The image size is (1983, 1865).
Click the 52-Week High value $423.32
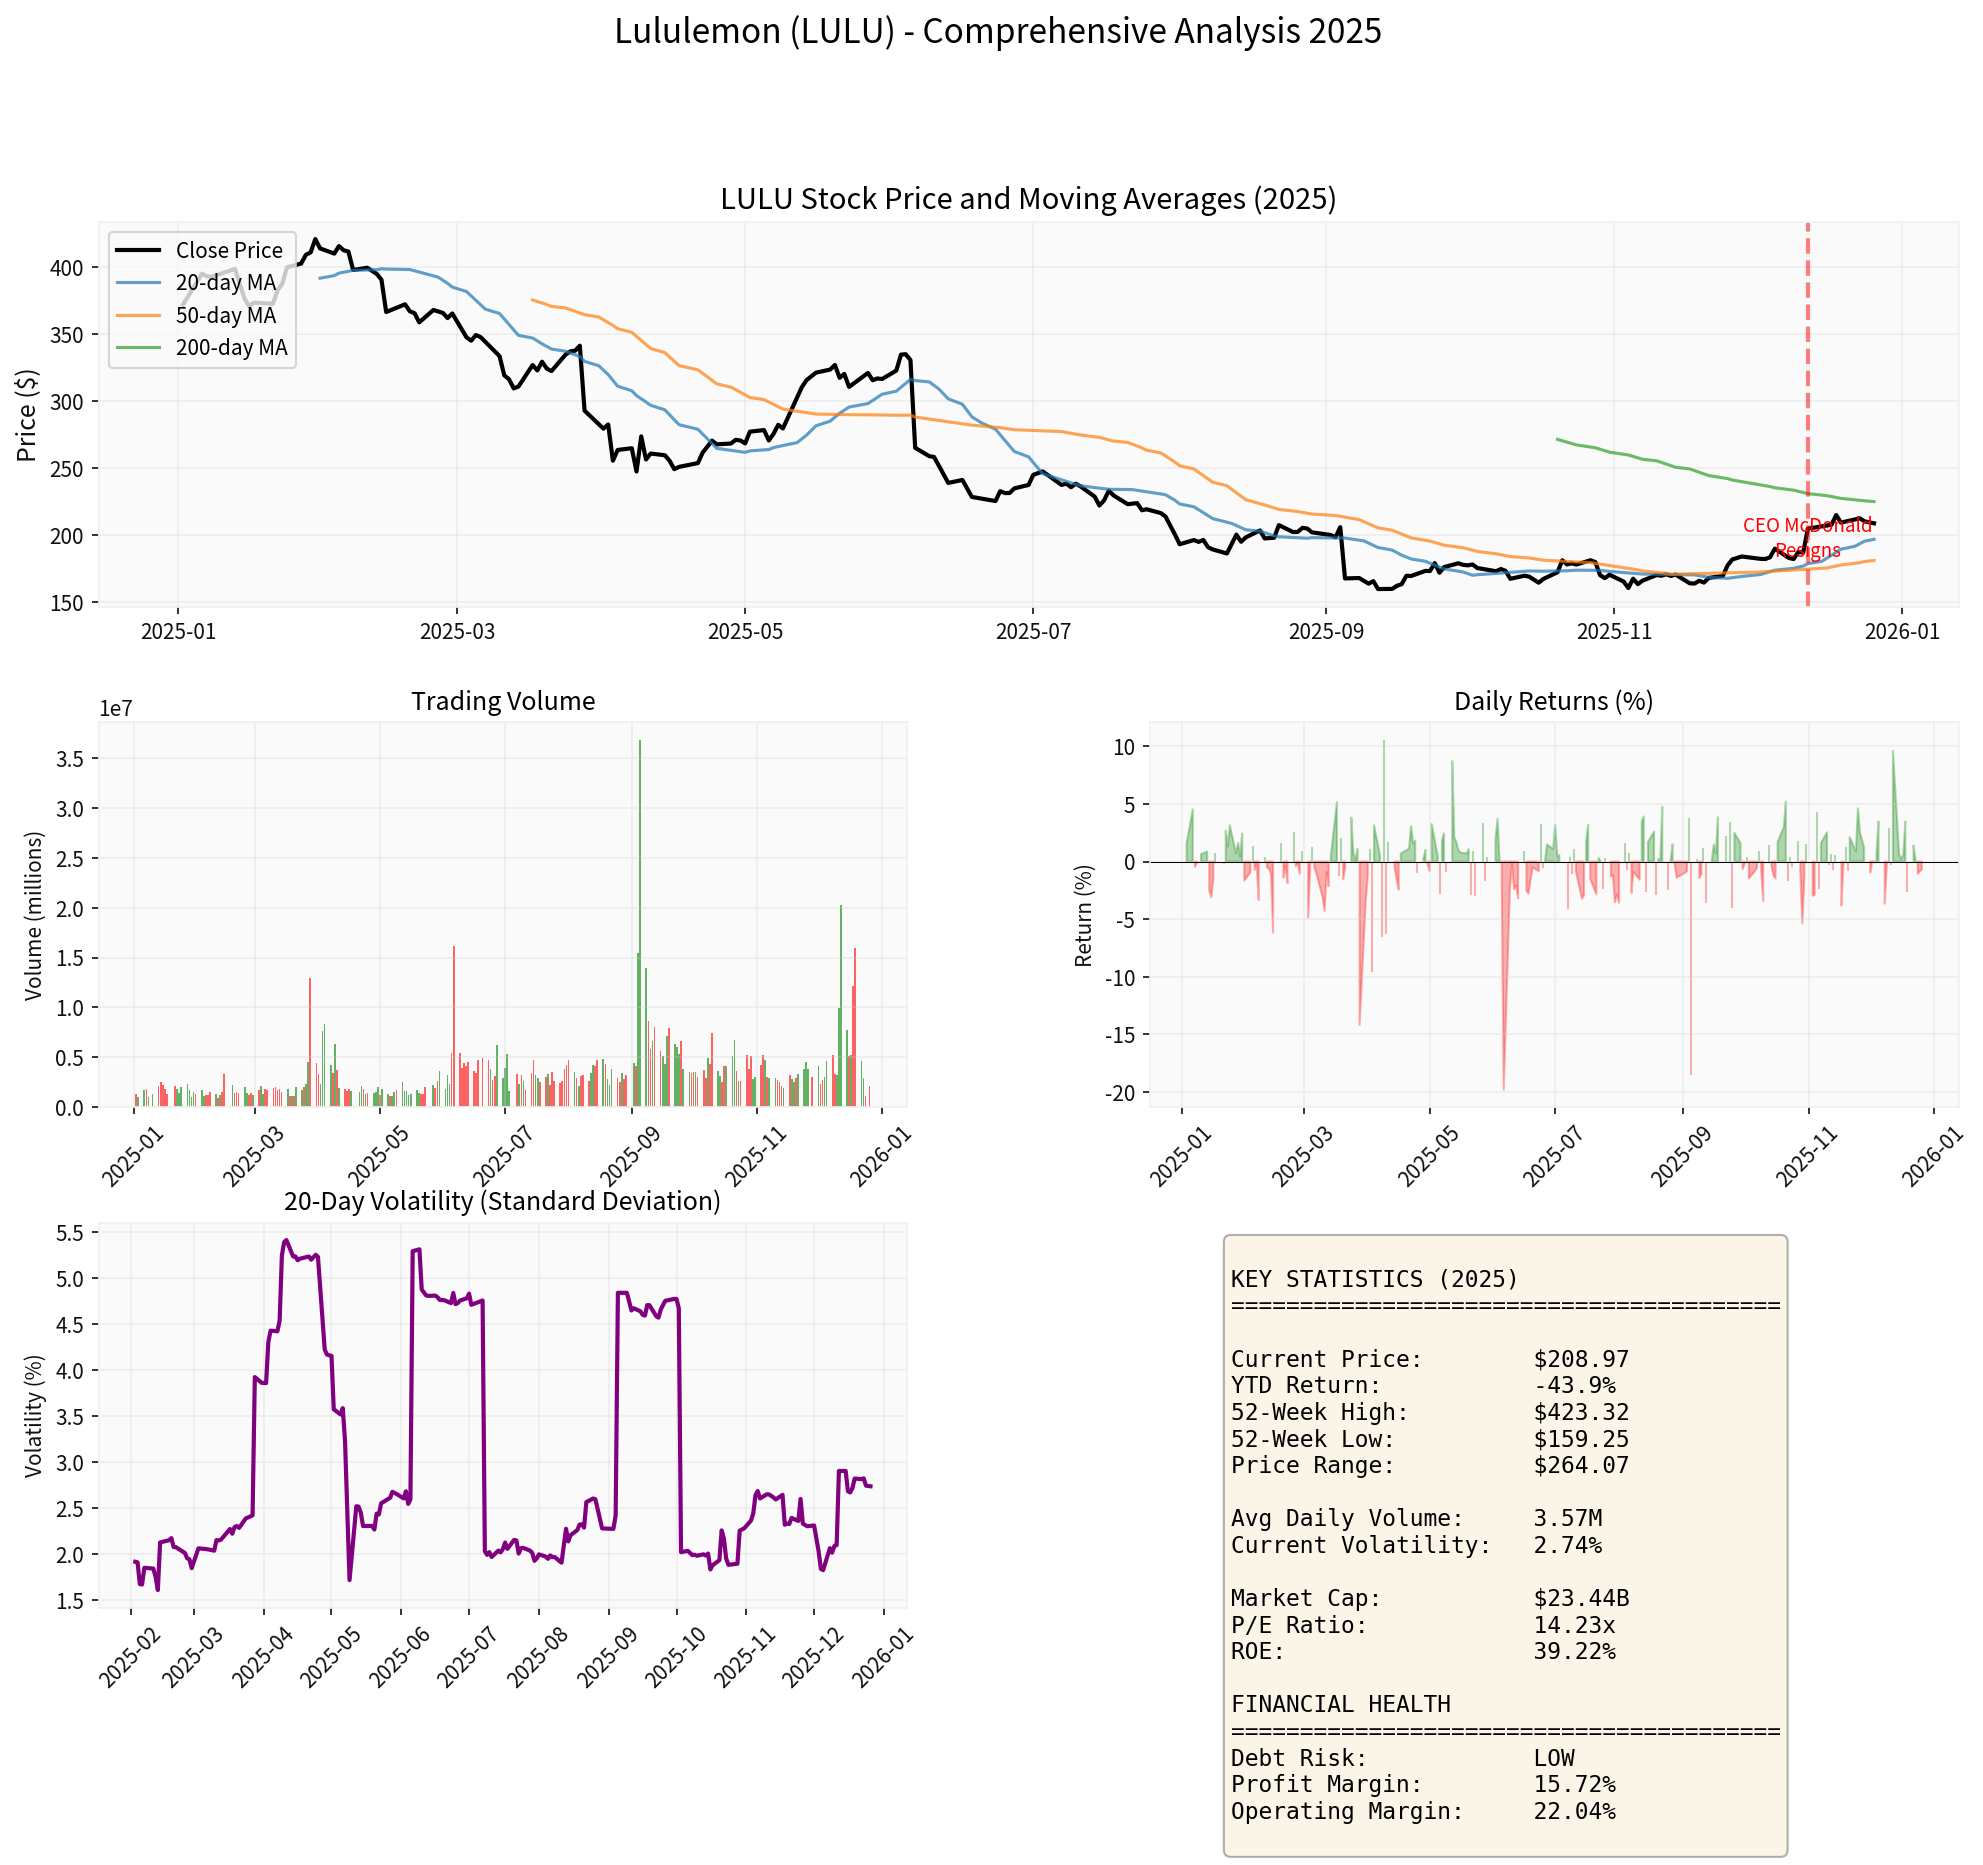pyautogui.click(x=1581, y=1412)
